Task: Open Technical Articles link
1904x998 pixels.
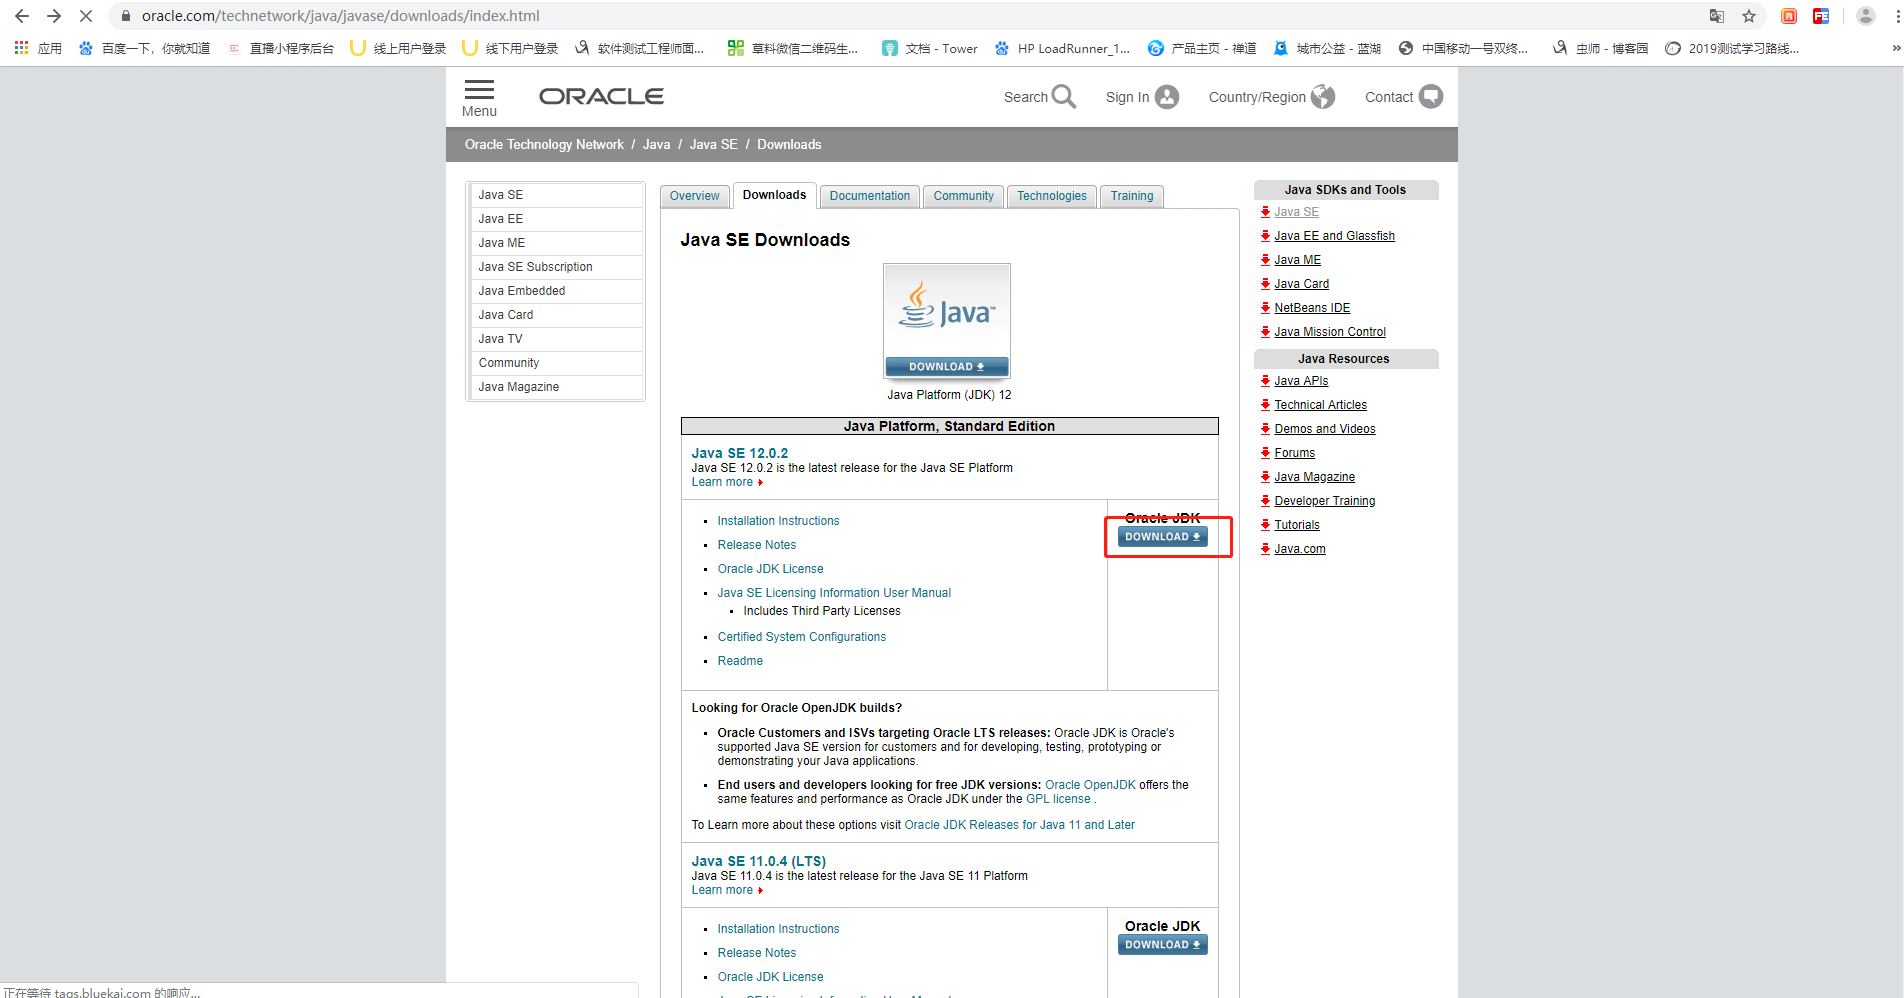Action: click(x=1320, y=405)
